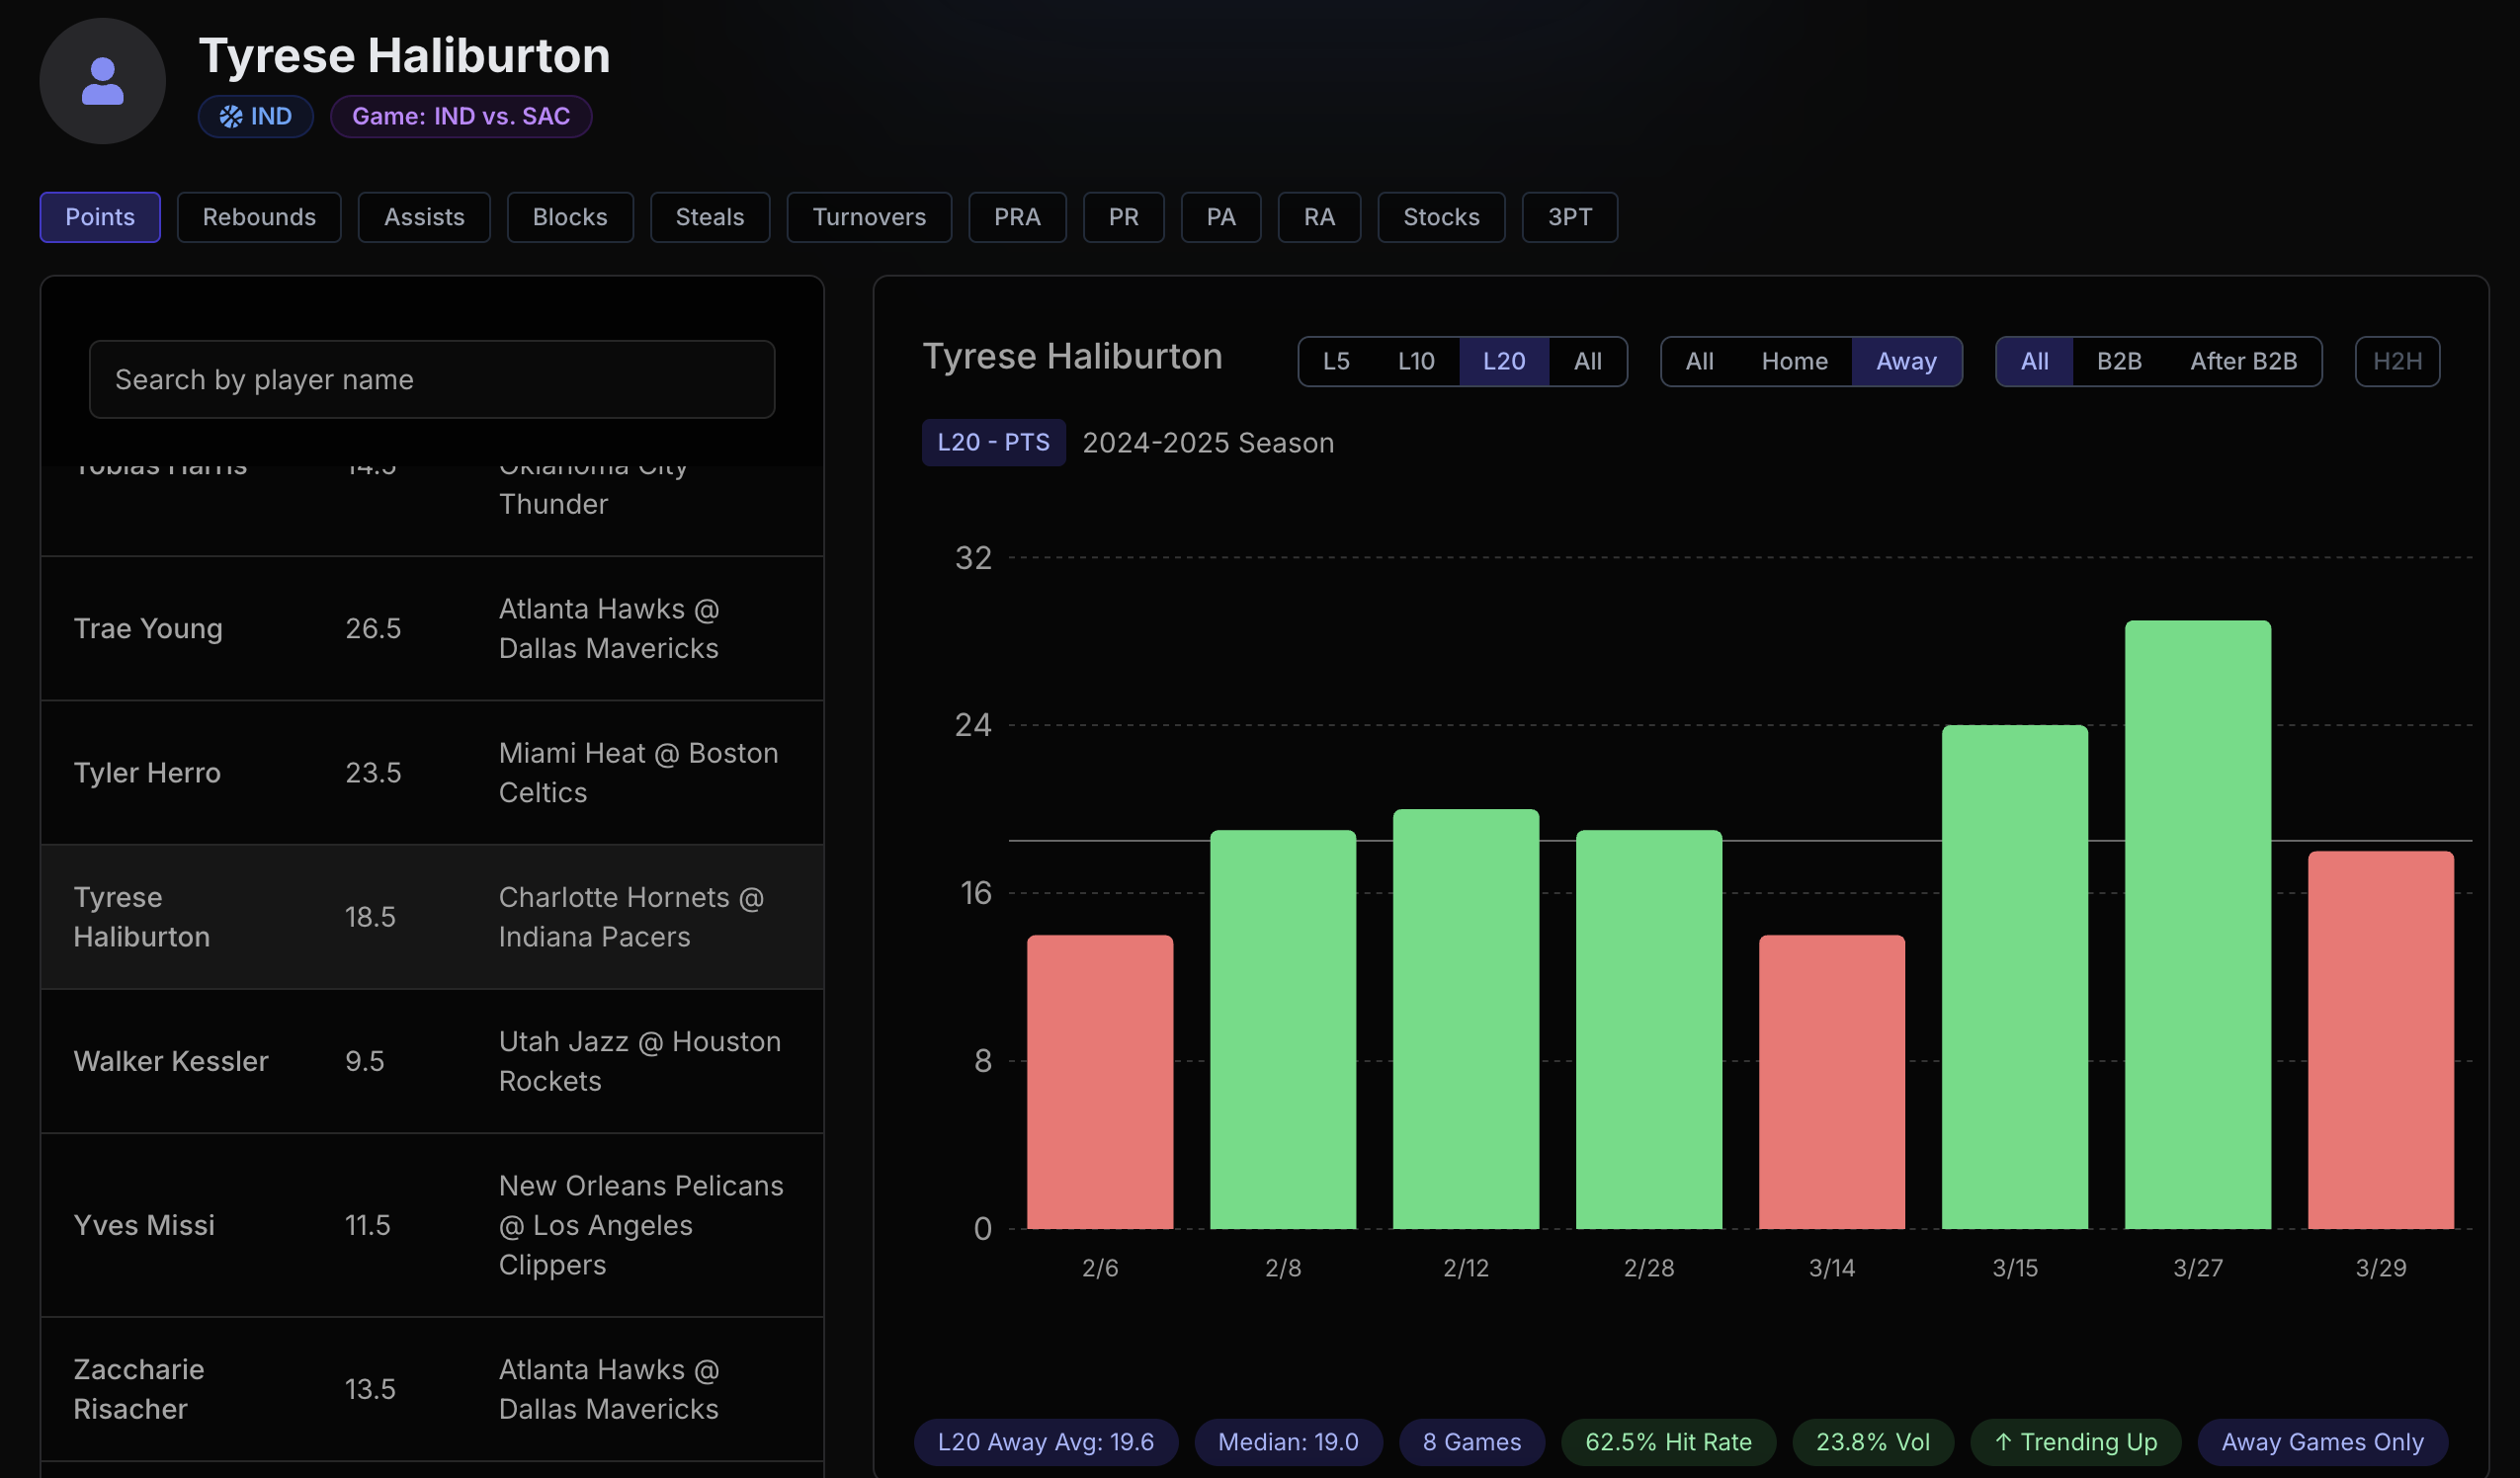Select the RA stat tab

coord(1319,217)
